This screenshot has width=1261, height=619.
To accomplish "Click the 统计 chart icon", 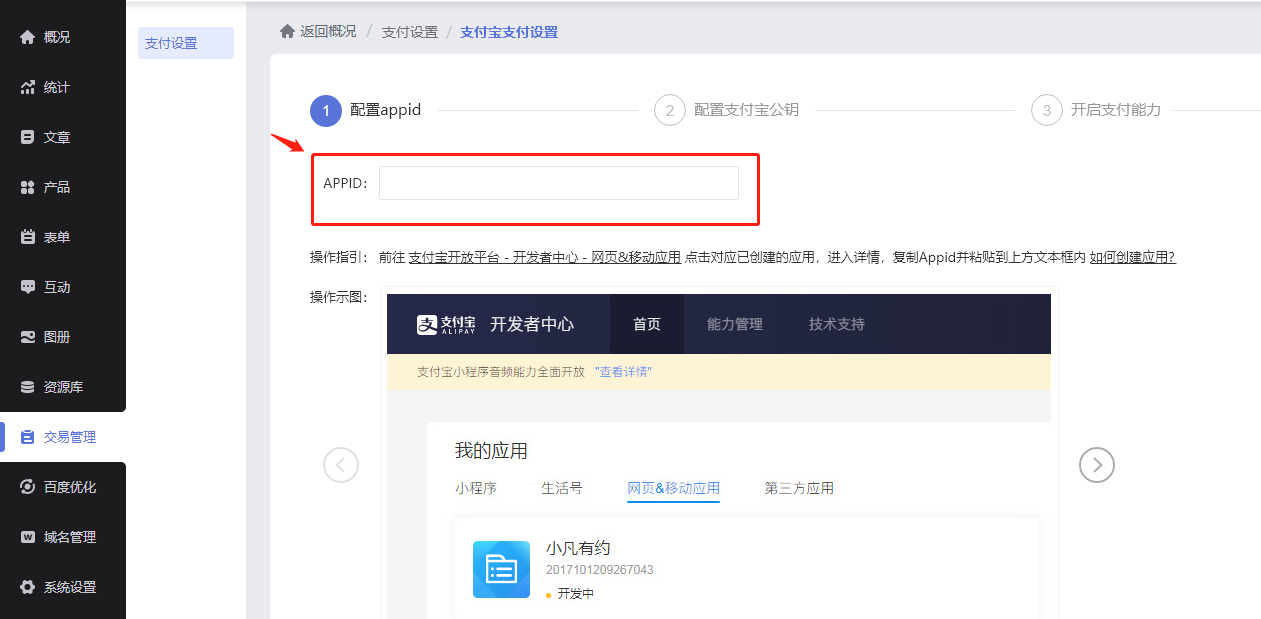I will [x=27, y=87].
